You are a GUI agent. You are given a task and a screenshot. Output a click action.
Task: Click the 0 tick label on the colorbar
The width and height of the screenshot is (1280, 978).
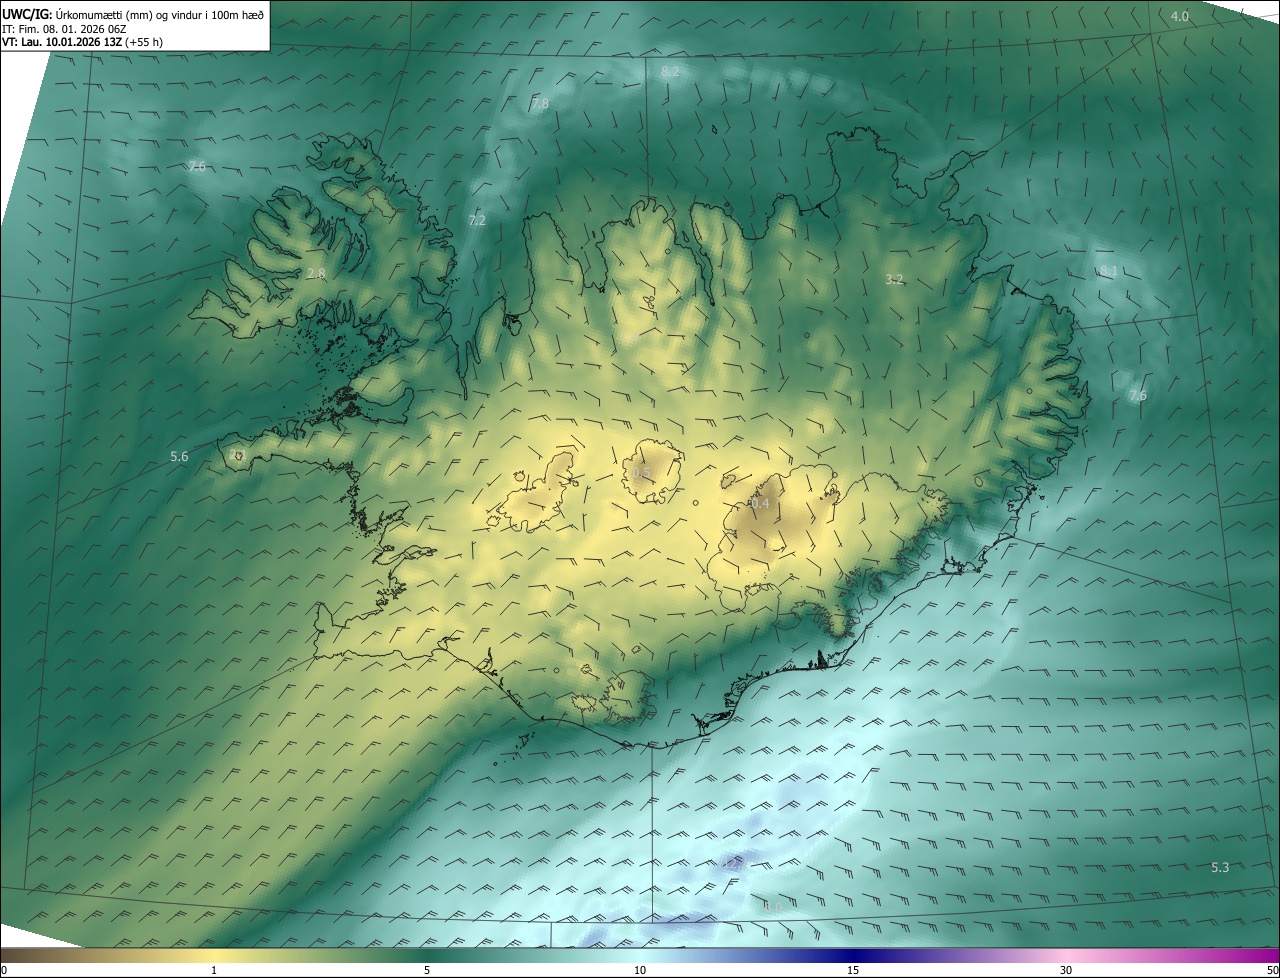click(x=4, y=970)
